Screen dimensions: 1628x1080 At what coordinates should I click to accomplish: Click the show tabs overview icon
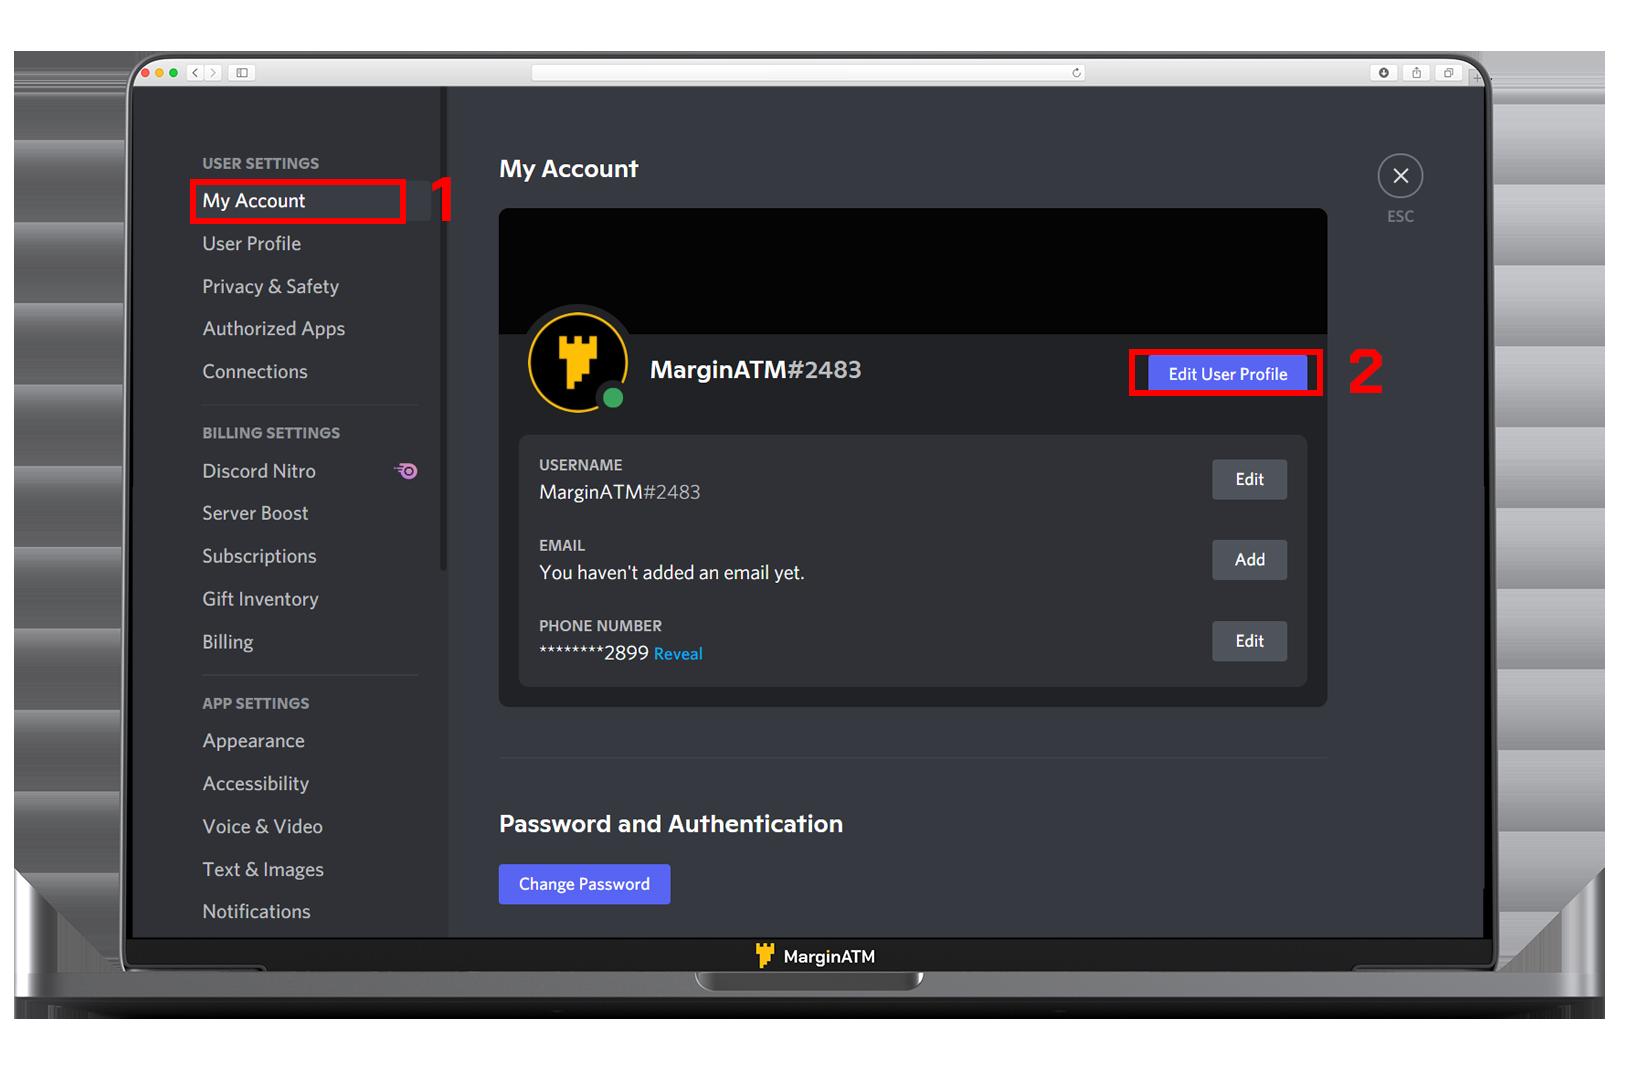[1448, 73]
